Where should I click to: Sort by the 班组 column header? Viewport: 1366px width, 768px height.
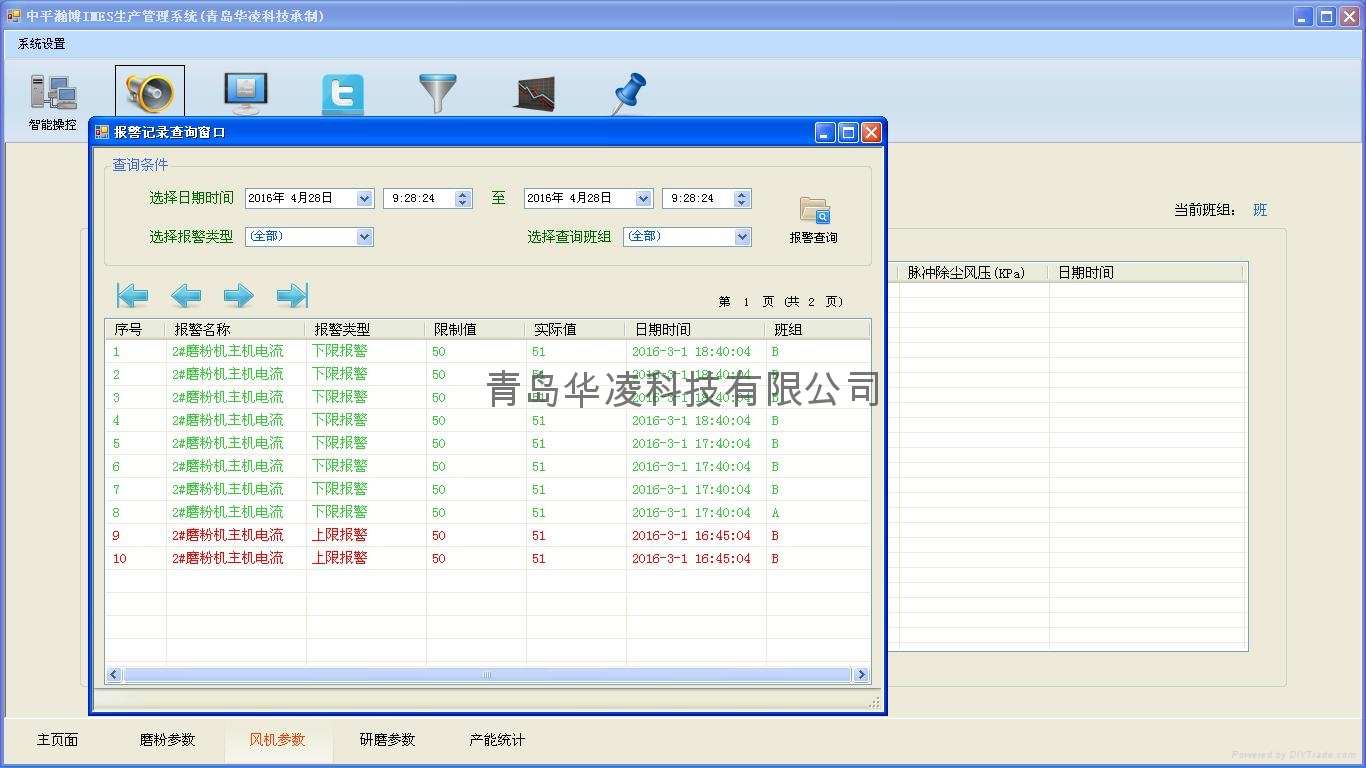pyautogui.click(x=817, y=329)
